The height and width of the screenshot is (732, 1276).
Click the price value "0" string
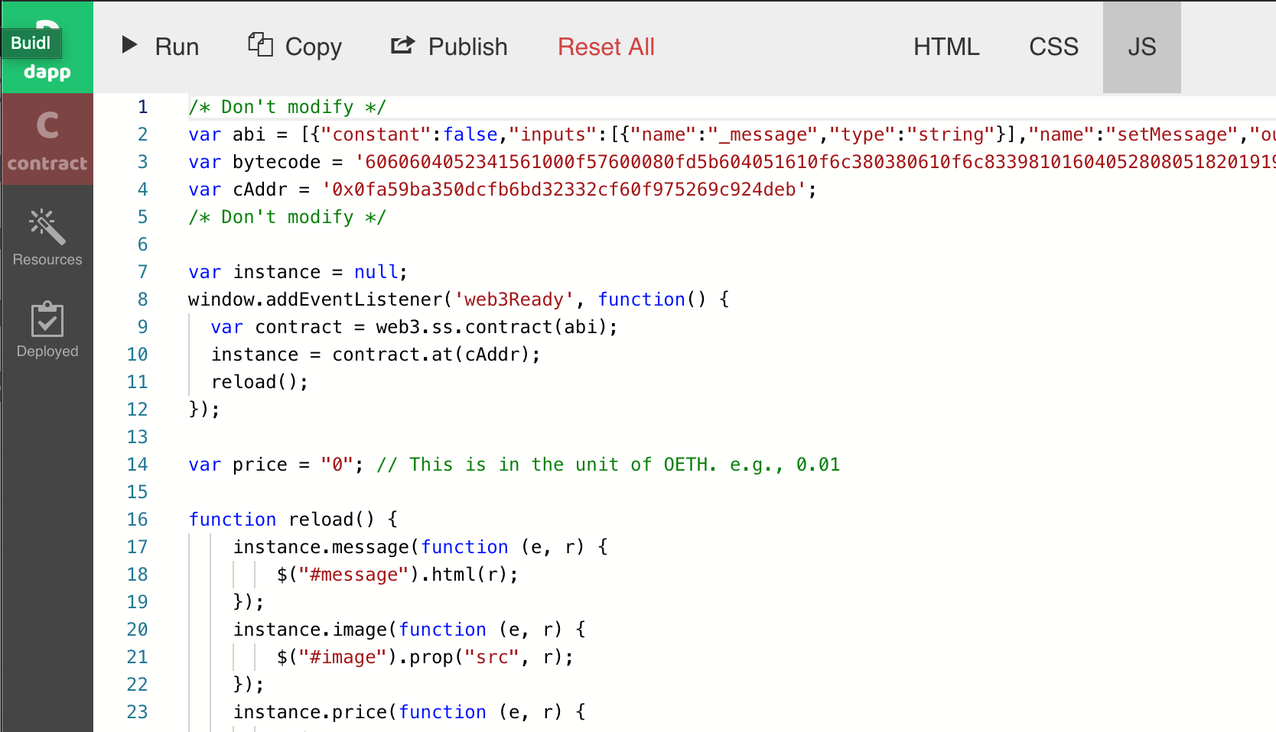coord(337,464)
